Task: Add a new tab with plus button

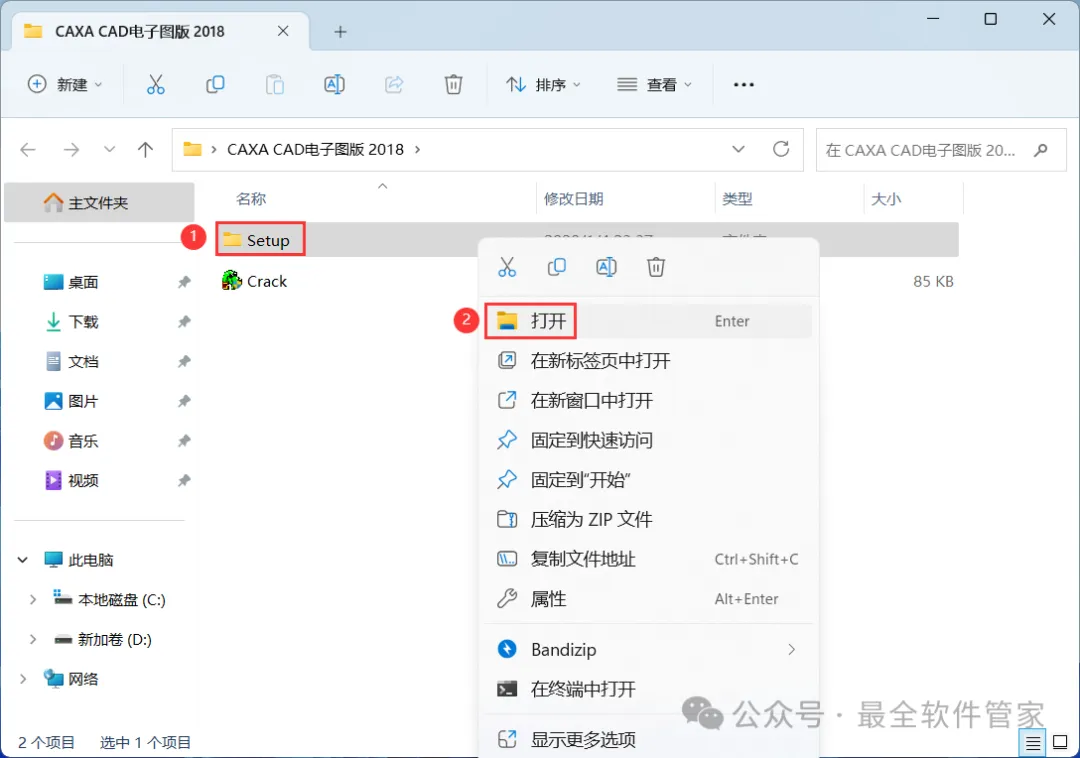Action: (x=340, y=32)
